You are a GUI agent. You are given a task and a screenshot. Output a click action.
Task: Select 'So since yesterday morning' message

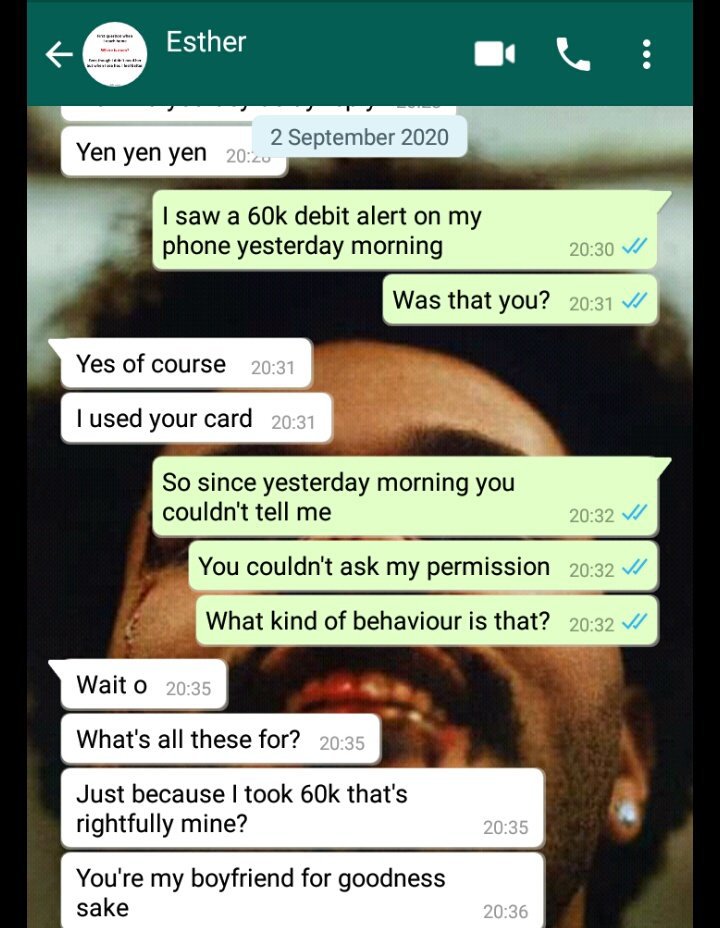(406, 497)
